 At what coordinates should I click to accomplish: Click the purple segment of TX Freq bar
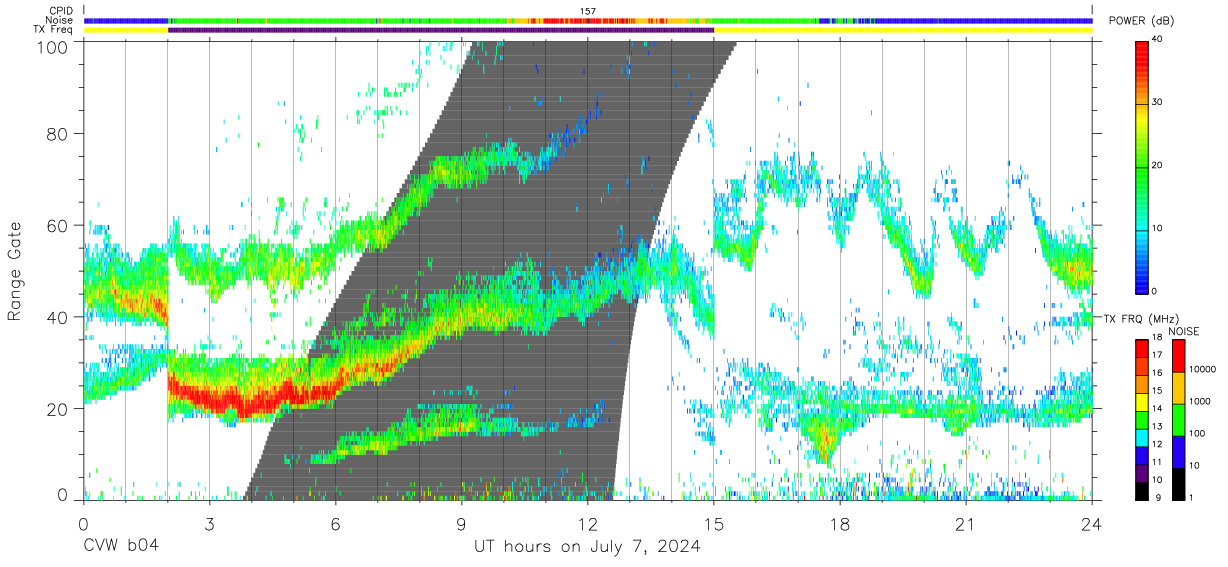441,30
